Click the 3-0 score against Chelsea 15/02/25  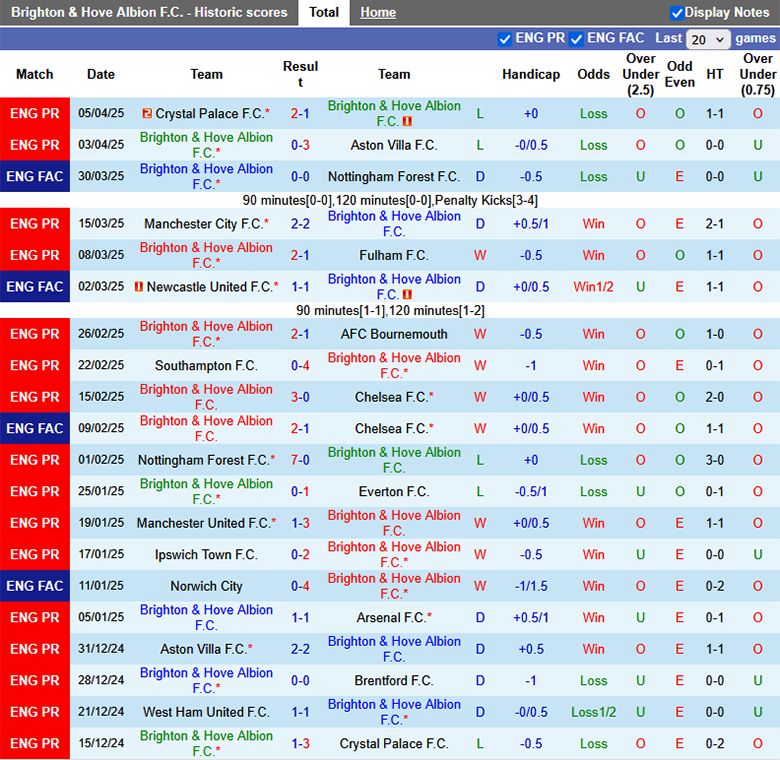click(300, 397)
